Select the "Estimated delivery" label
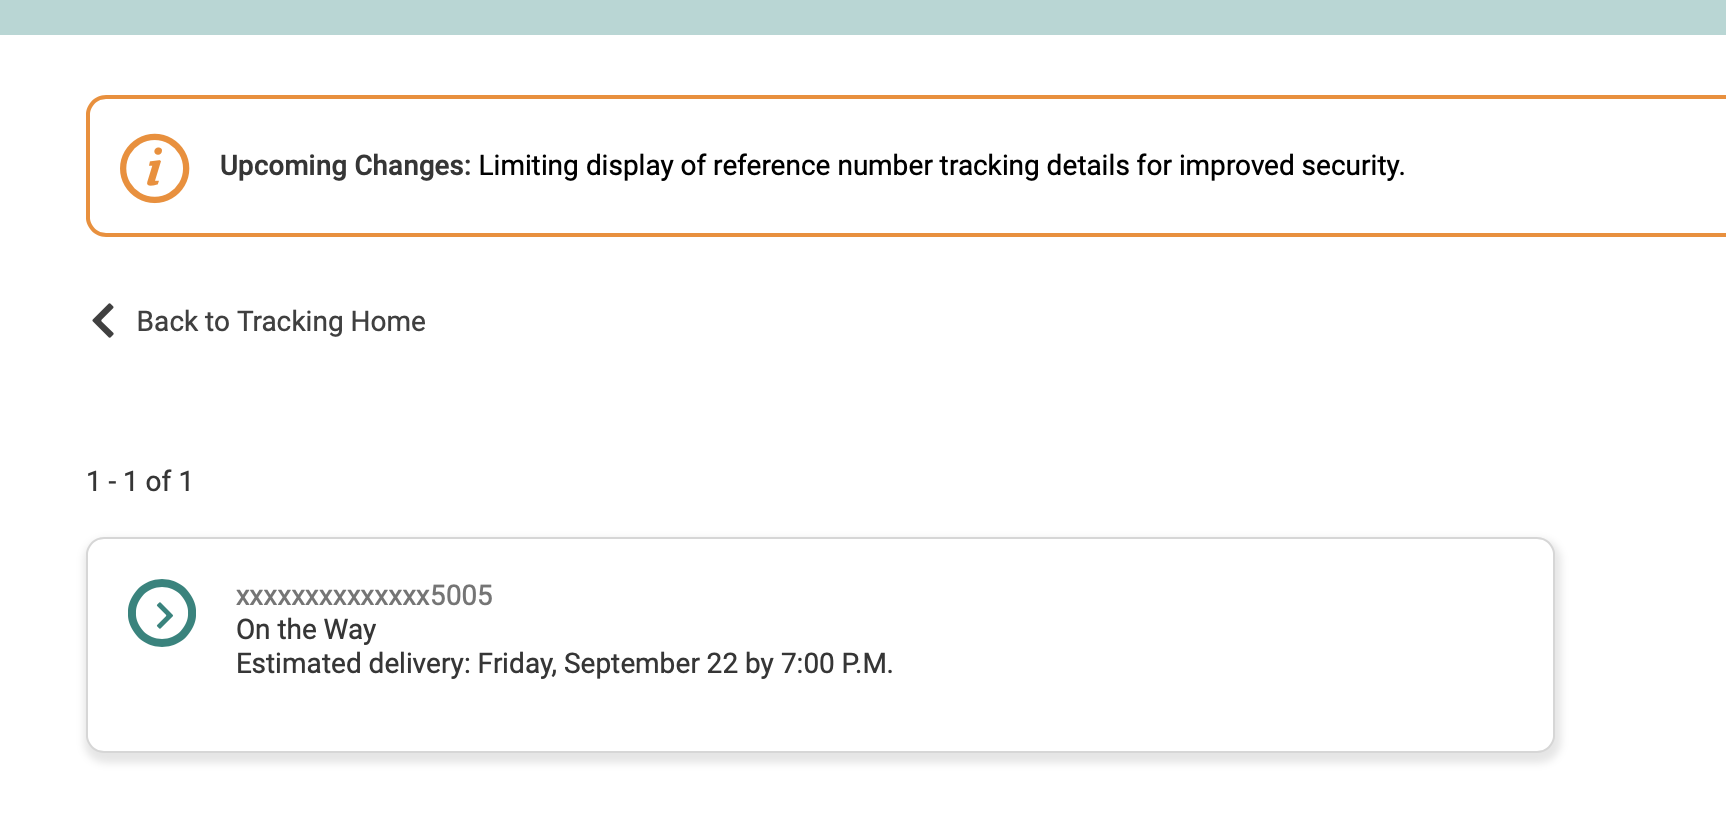 352,664
